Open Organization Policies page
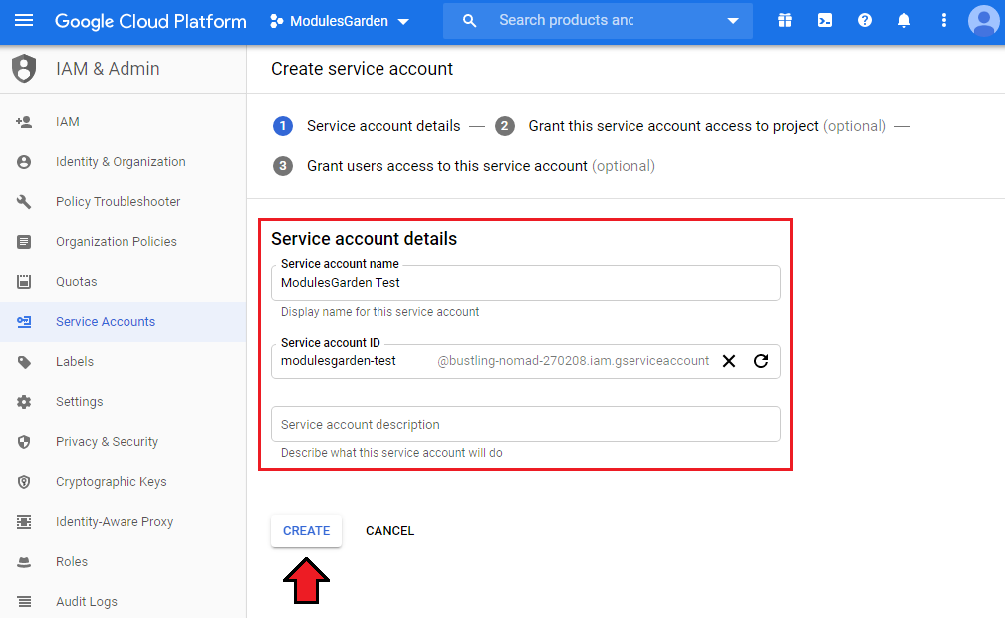This screenshot has height=618, width=1005. click(116, 242)
